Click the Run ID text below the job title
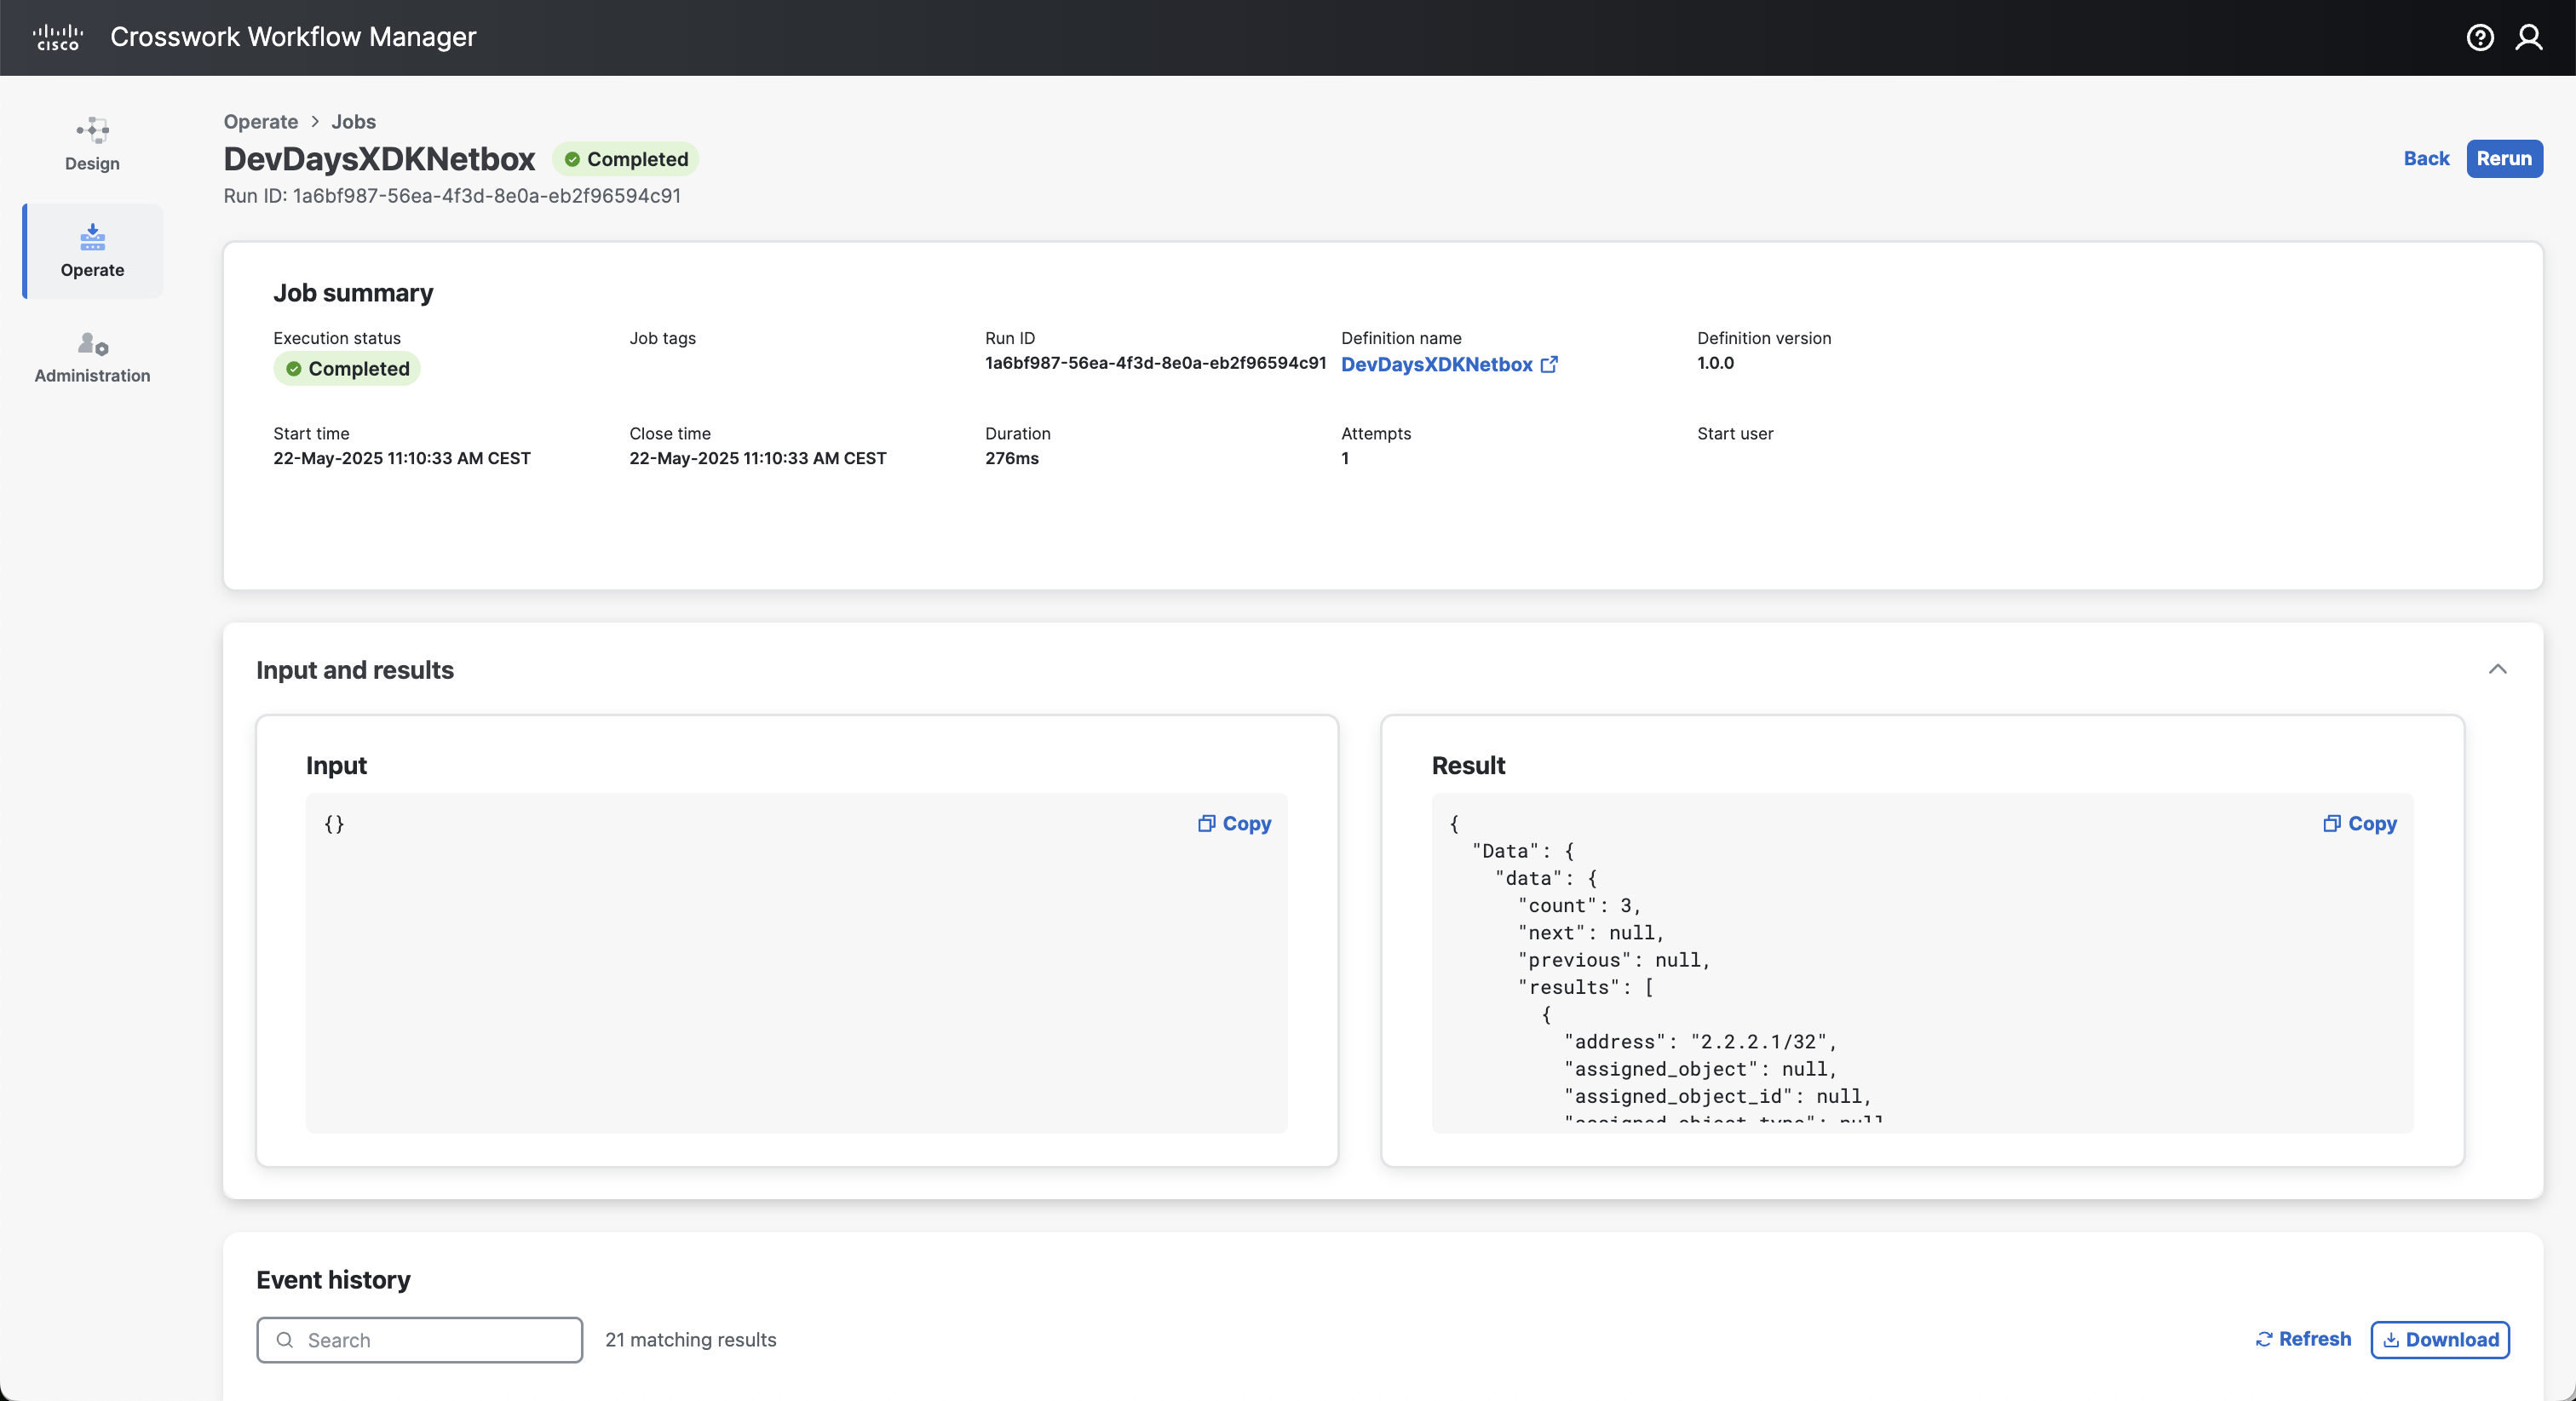 (x=452, y=195)
